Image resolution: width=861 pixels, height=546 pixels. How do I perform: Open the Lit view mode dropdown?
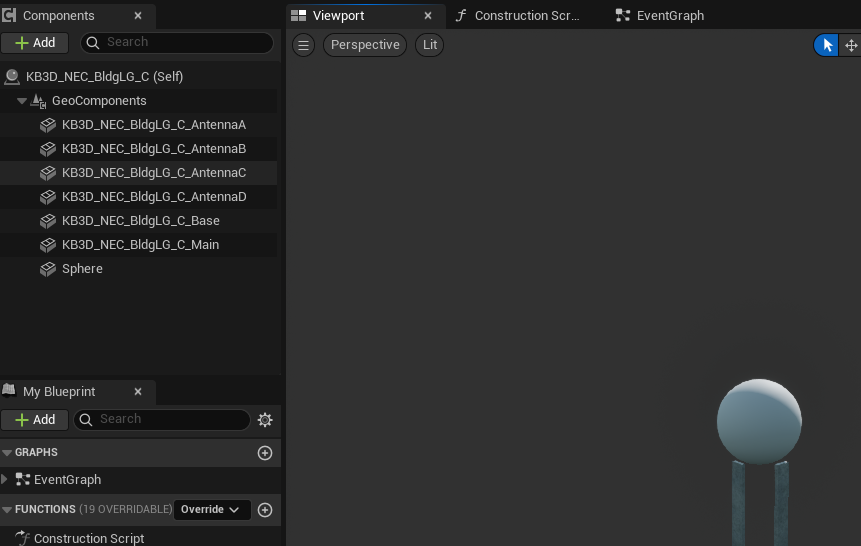[x=429, y=45]
